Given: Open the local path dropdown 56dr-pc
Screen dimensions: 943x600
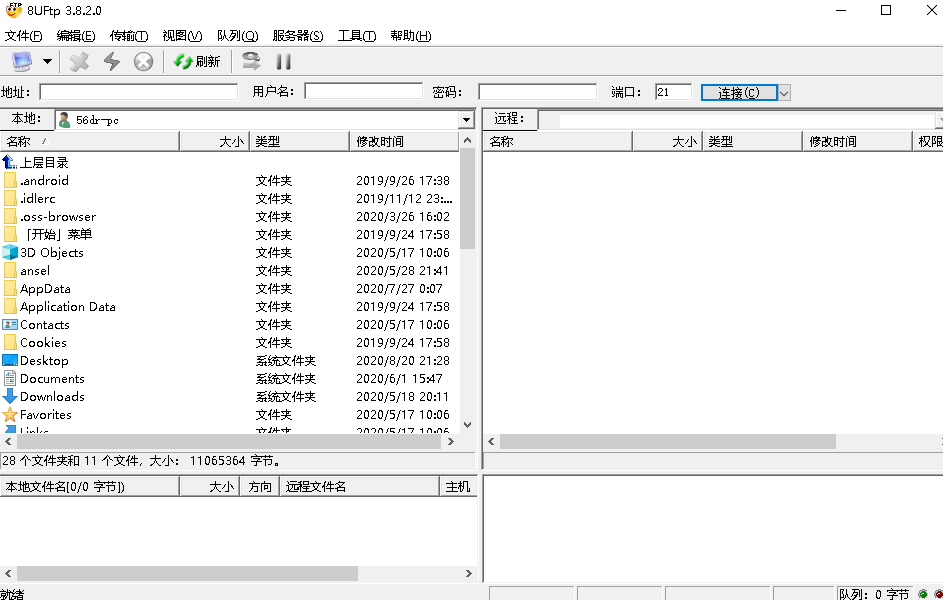Looking at the screenshot, I should [465, 120].
